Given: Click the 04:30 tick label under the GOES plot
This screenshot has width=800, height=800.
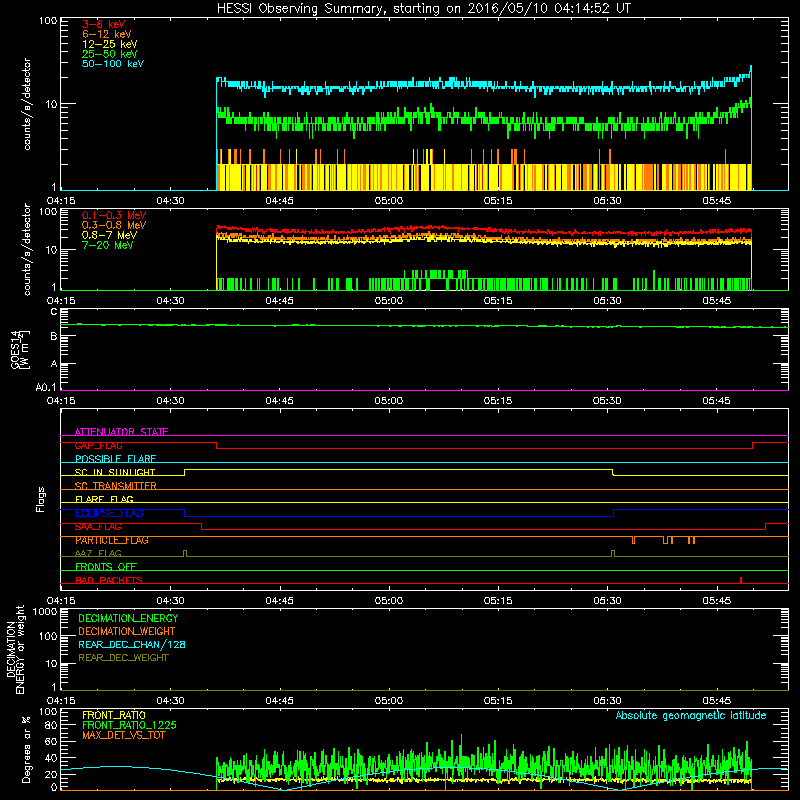Looking at the screenshot, I should [x=170, y=401].
